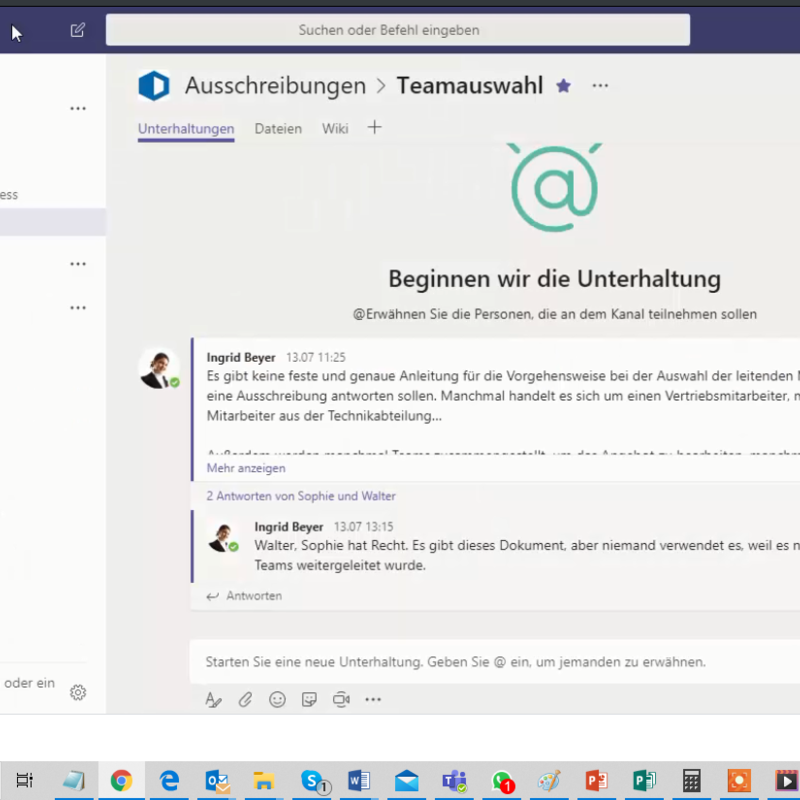
Task: Open Outlook from the taskbar
Action: coord(217,781)
